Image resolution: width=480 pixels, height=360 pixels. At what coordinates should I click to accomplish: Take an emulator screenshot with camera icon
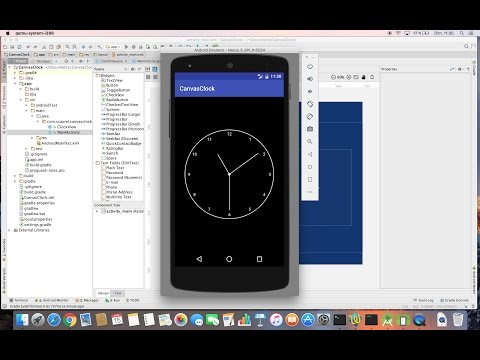310,129
